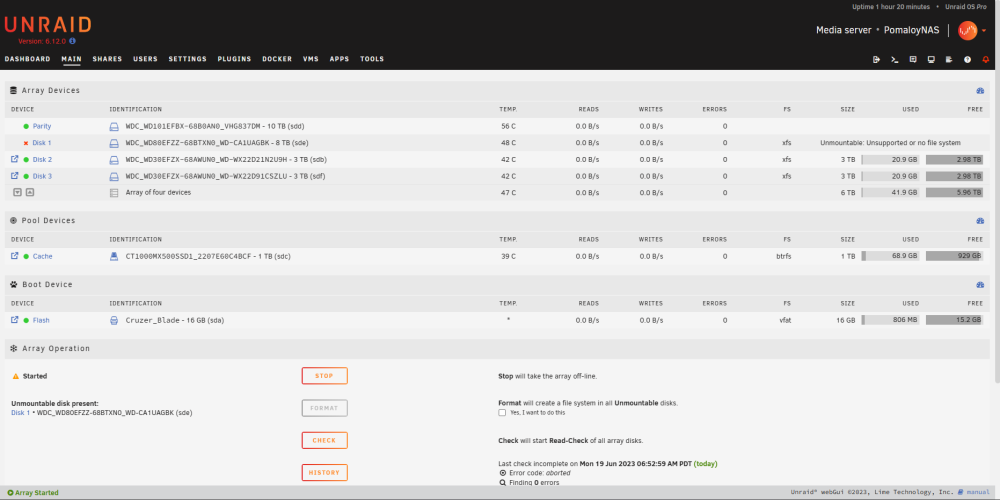The height and width of the screenshot is (500, 1000).
Task: Open parity HISTORY button
Action: tap(325, 473)
